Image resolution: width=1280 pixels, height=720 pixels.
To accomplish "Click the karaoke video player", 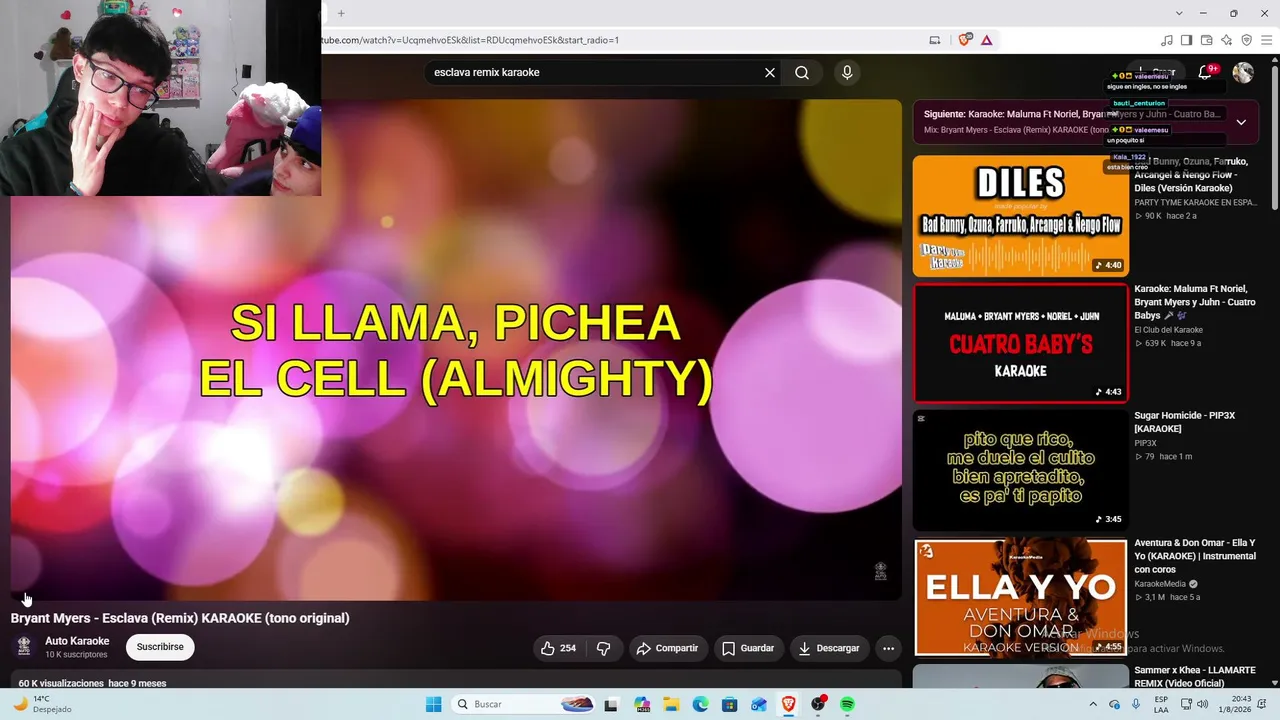I will click(x=456, y=350).
